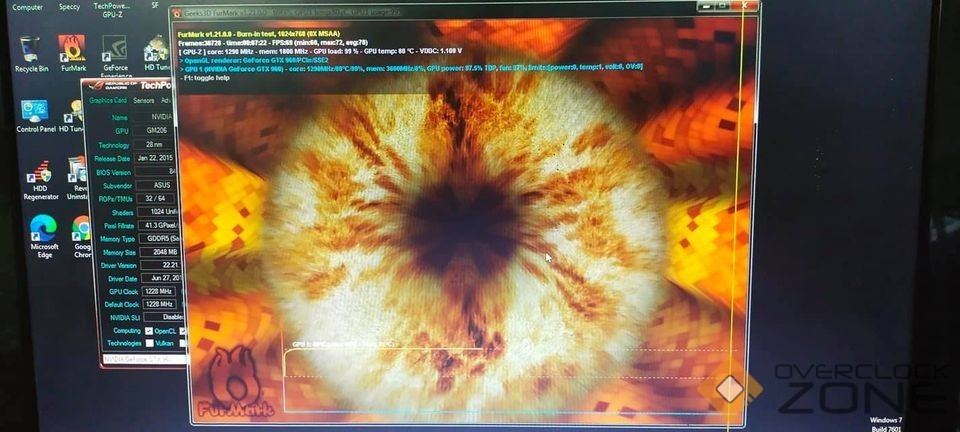The height and width of the screenshot is (432, 960).
Task: Launch the HDD Regenerator shortcut
Action: [x=40, y=181]
